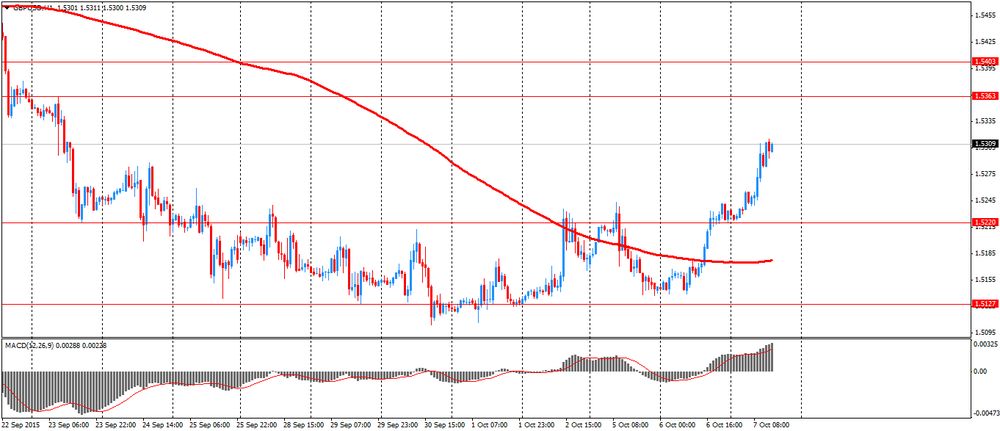Screen dimensions: 1000x431
Task: Select the 1.5403 resistance level price tag
Action: tap(985, 62)
